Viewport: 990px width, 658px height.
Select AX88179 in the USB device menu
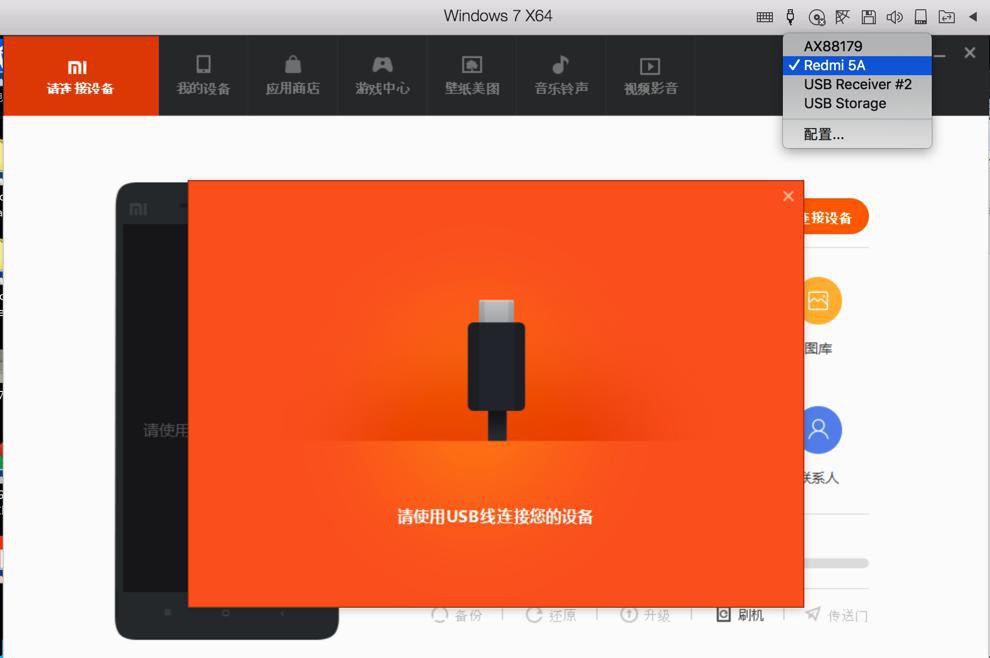(x=857, y=46)
